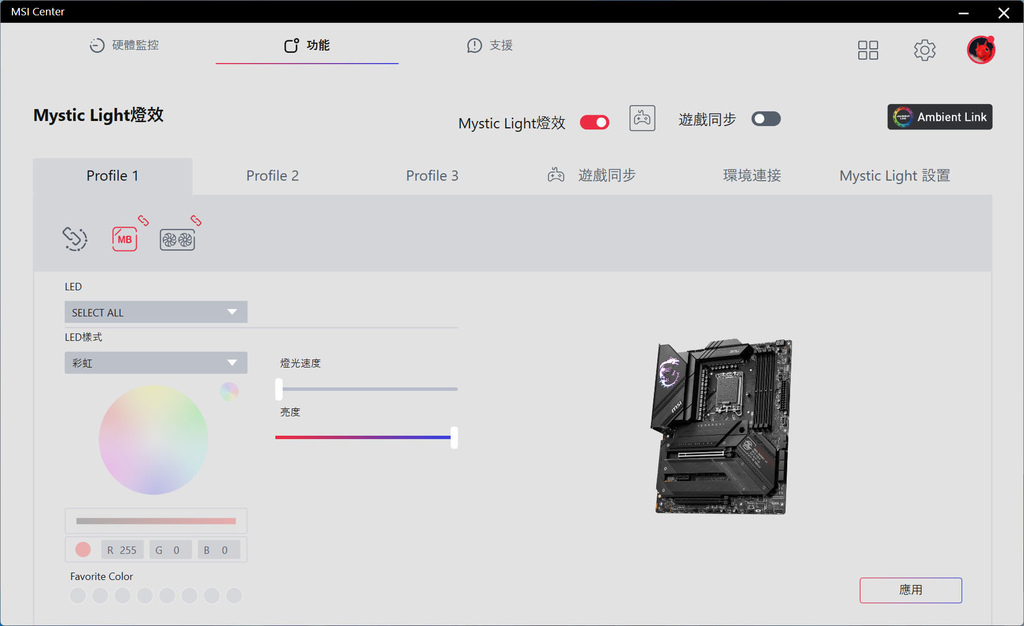Click the gamepad icon beside Mystic Light toggle
1024x626 pixels.
point(642,118)
